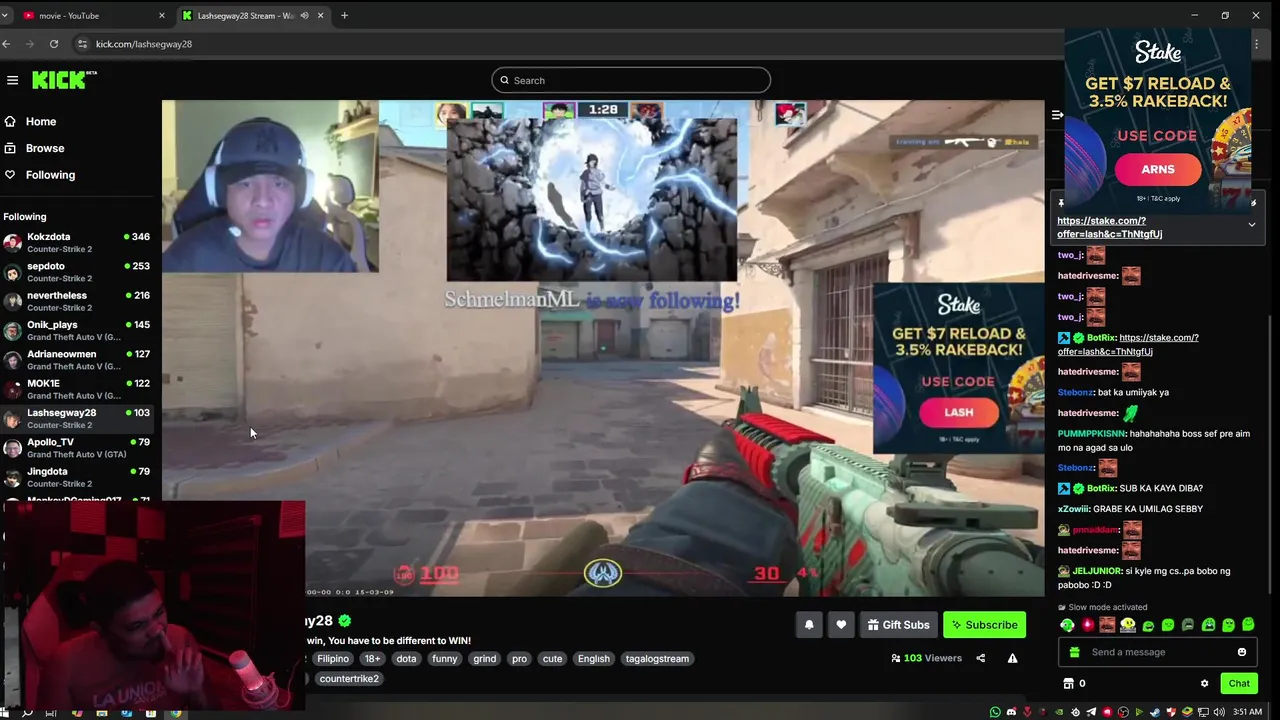
Task: Click the dota tag
Action: pyautogui.click(x=406, y=659)
